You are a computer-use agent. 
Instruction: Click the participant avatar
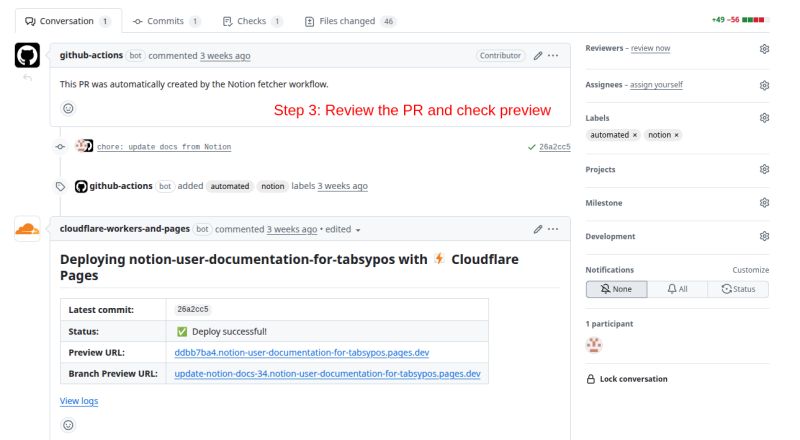[594, 345]
